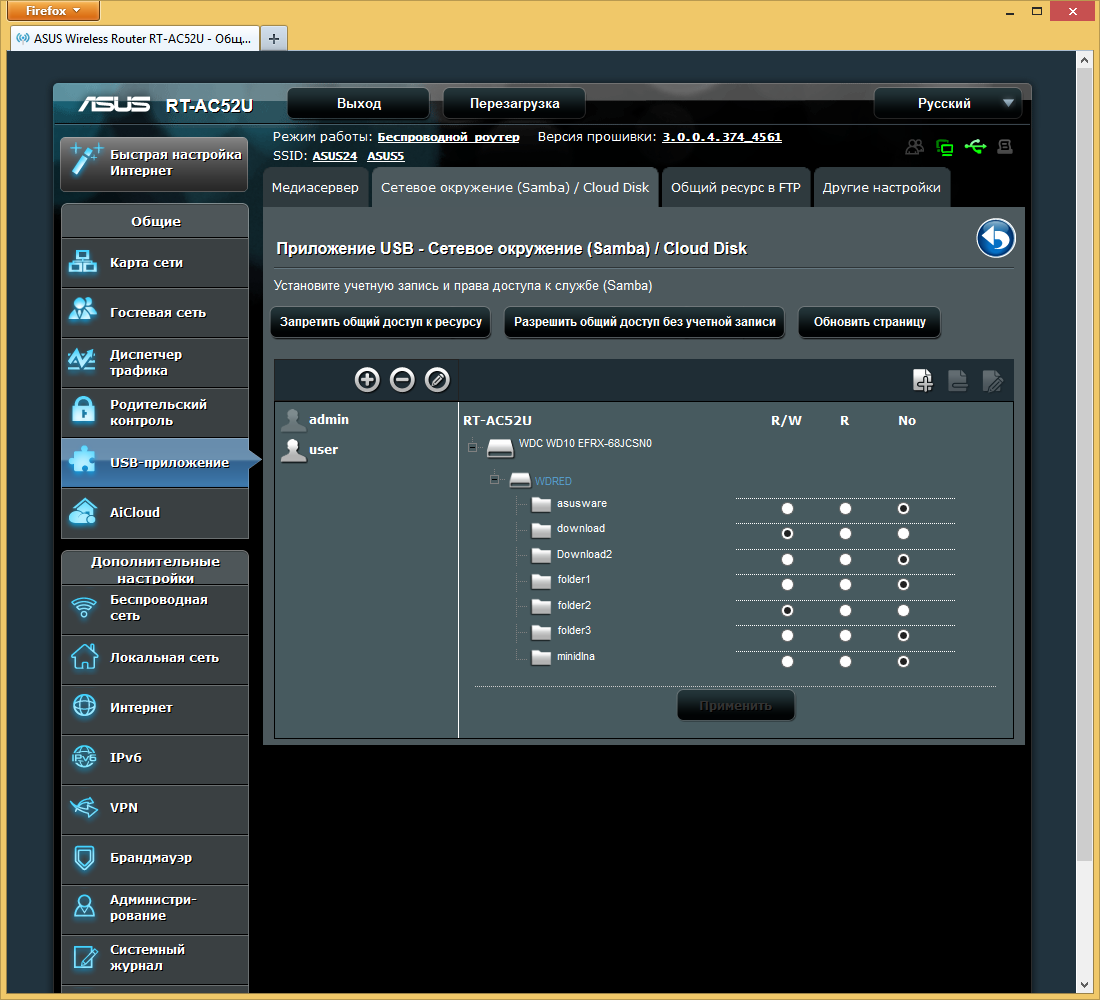Click the Перезагрузка reboot button
The height and width of the screenshot is (1000, 1100).
(x=514, y=104)
